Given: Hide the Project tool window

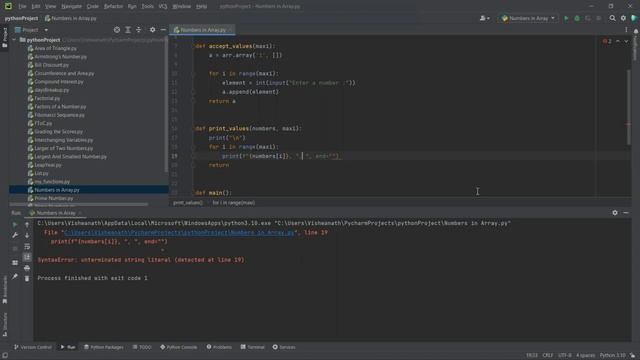Looking at the screenshot, I should pyautogui.click(x=163, y=30).
